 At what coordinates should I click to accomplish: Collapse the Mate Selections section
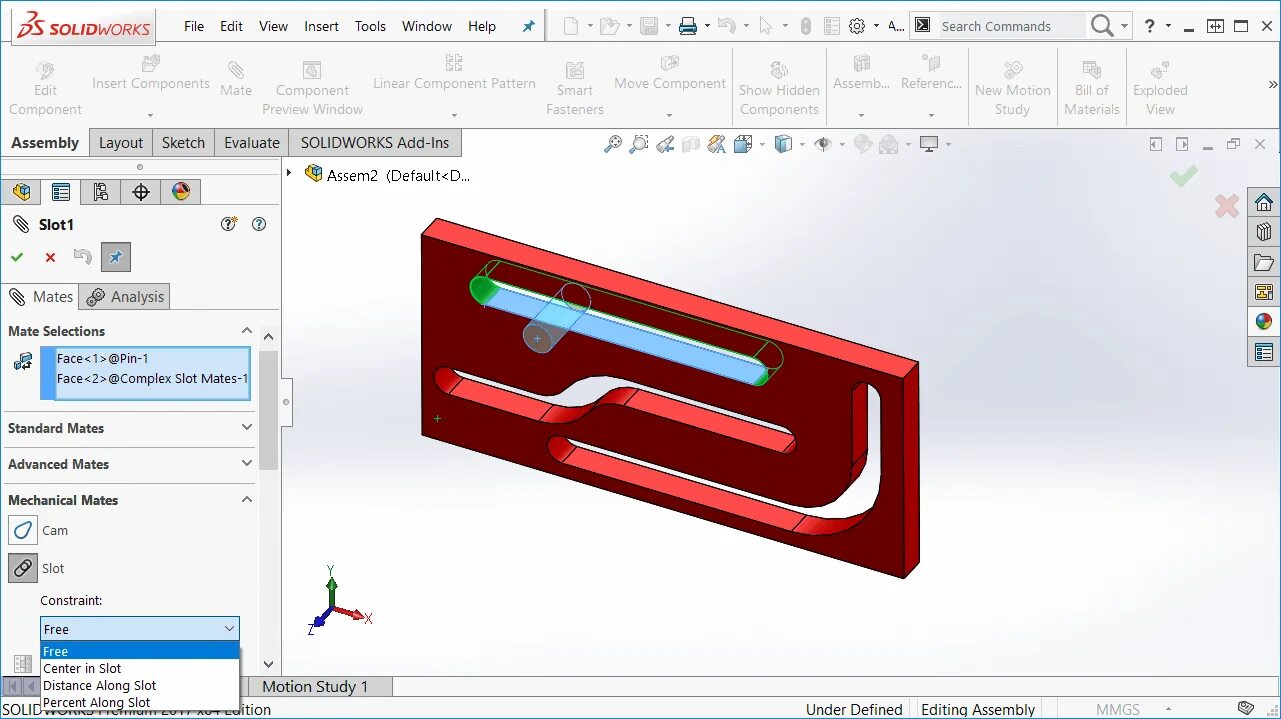[245, 330]
